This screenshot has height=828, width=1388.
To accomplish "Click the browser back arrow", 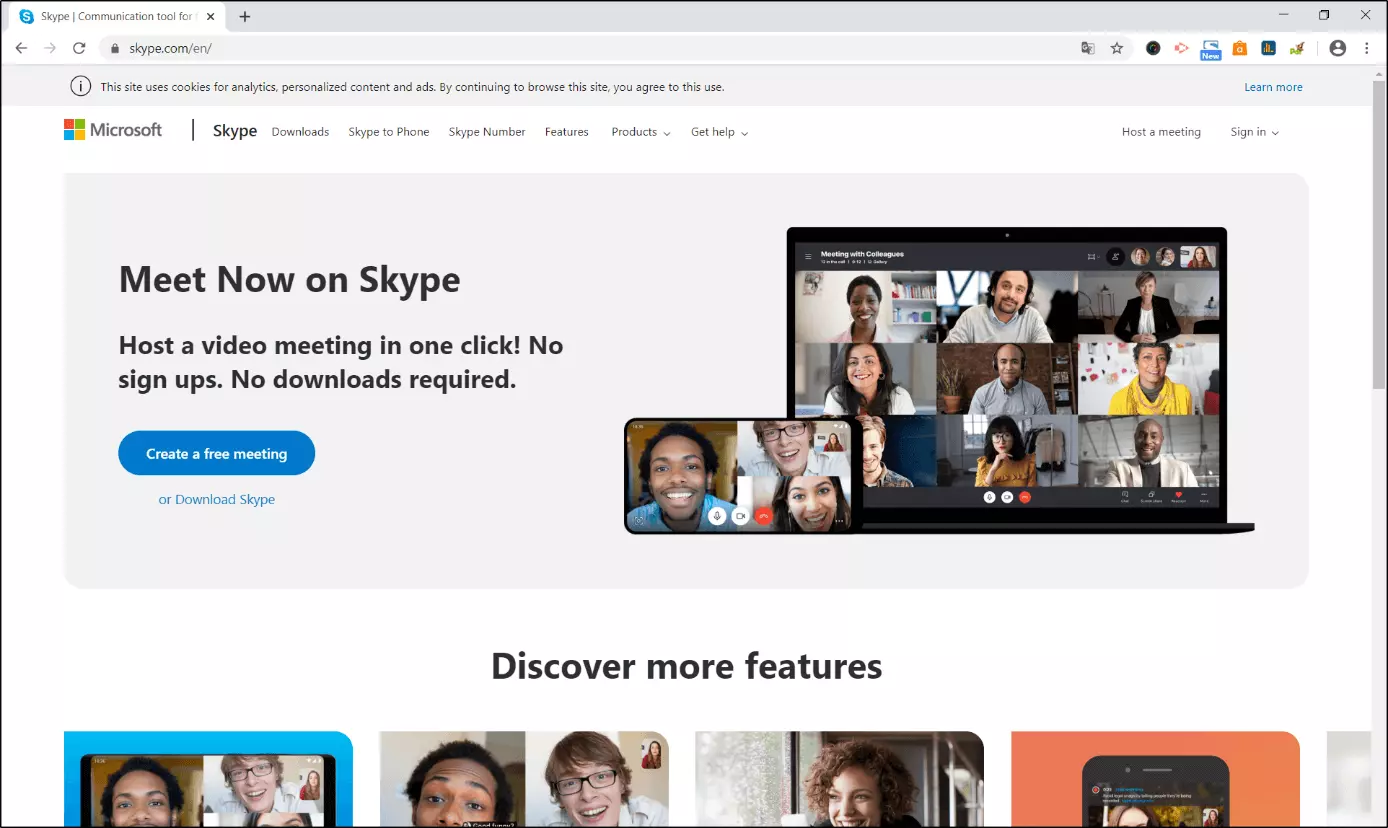I will [x=21, y=48].
